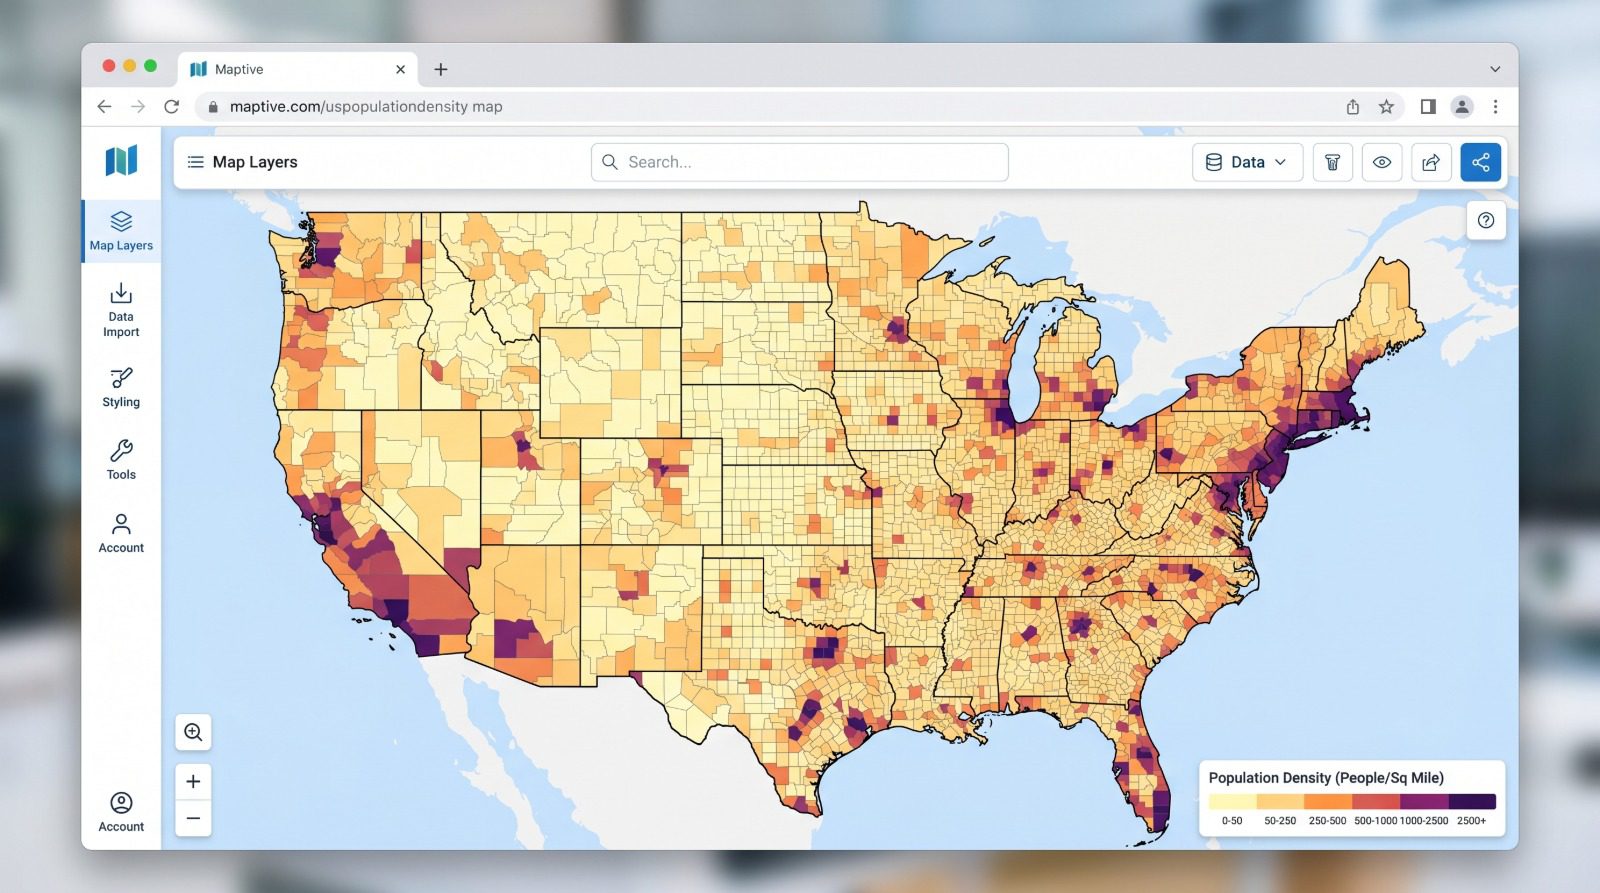Select the Maptive browser tab
Screen dimensions: 1600x893
coord(297,69)
